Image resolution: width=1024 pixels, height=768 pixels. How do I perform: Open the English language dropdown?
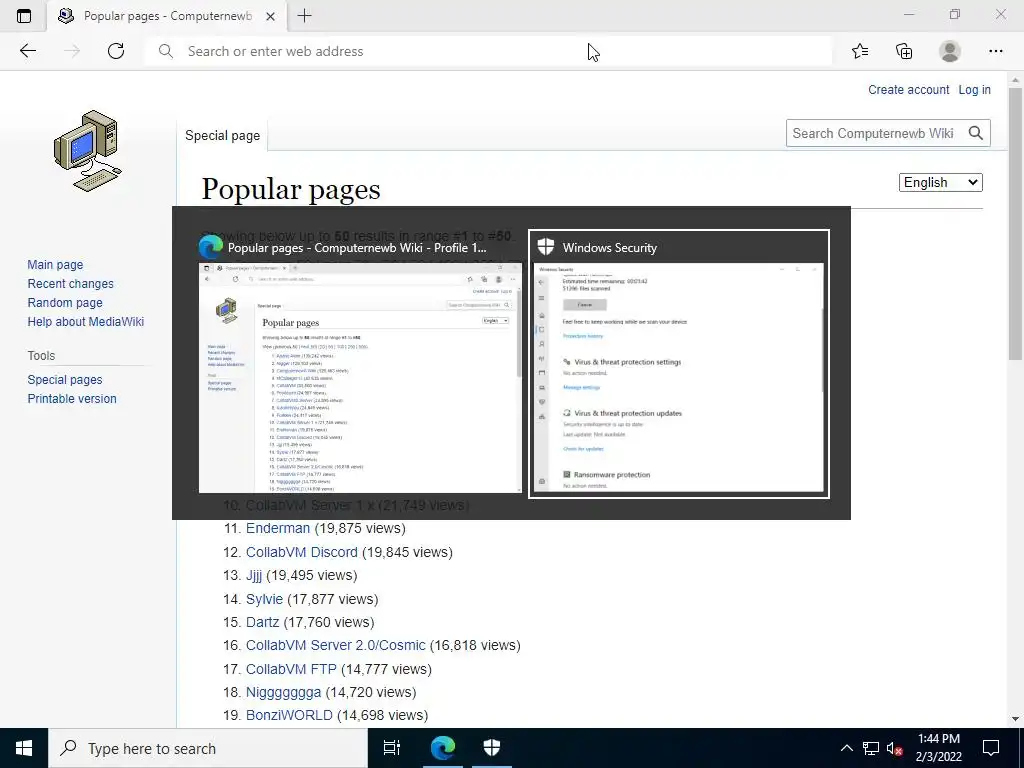coord(940,182)
